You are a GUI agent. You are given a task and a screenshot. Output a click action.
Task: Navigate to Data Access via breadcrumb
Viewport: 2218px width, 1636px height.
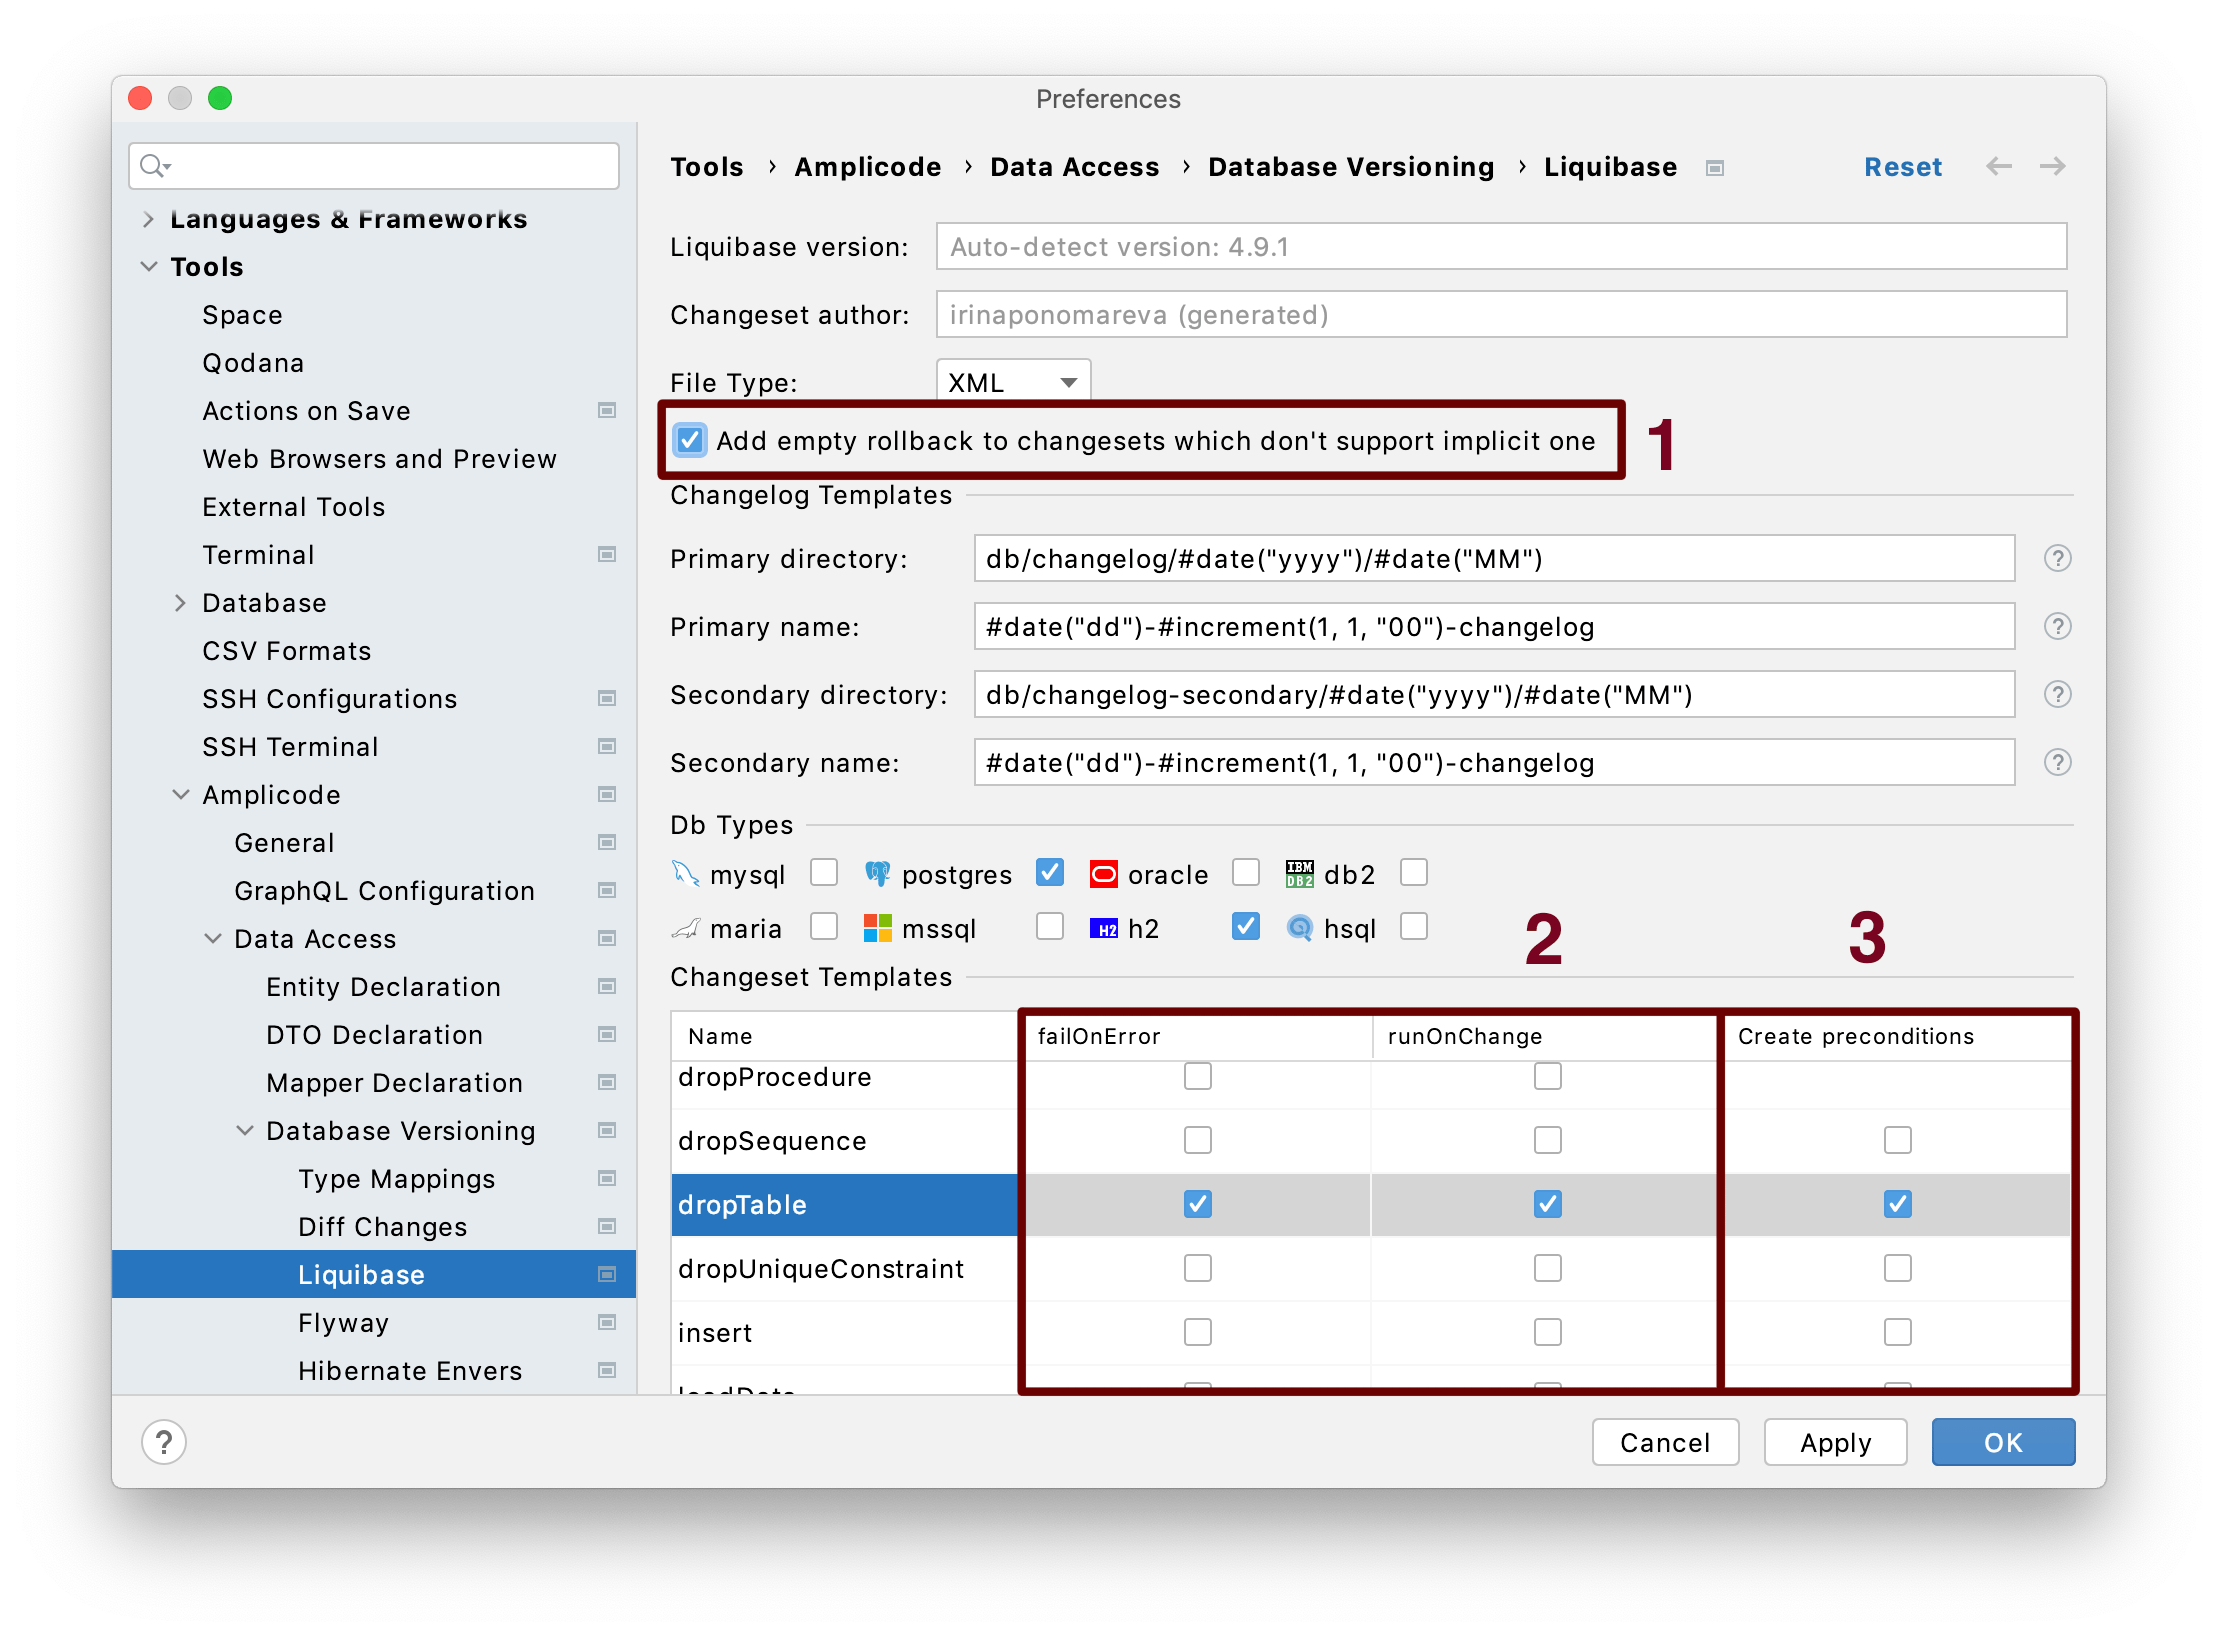coord(1074,166)
